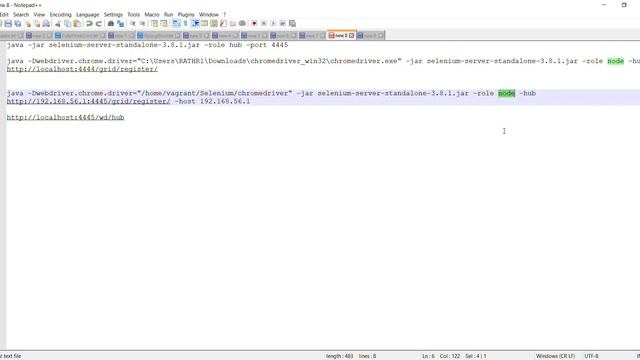
Task: Show the Document Map panel icon
Action: point(213,24)
